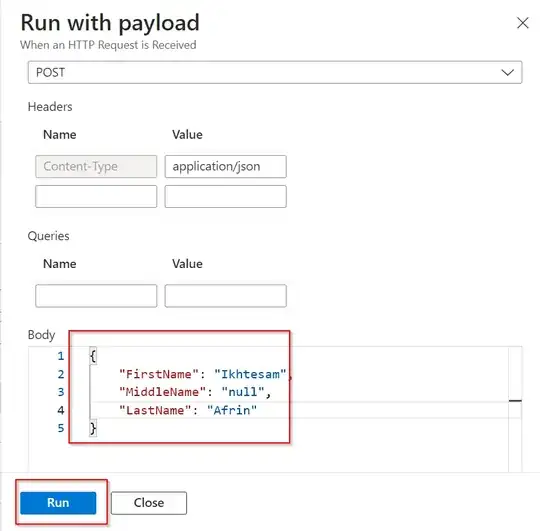Click the closing brace in body editor
Image resolution: width=540 pixels, height=531 pixels.
point(93,428)
